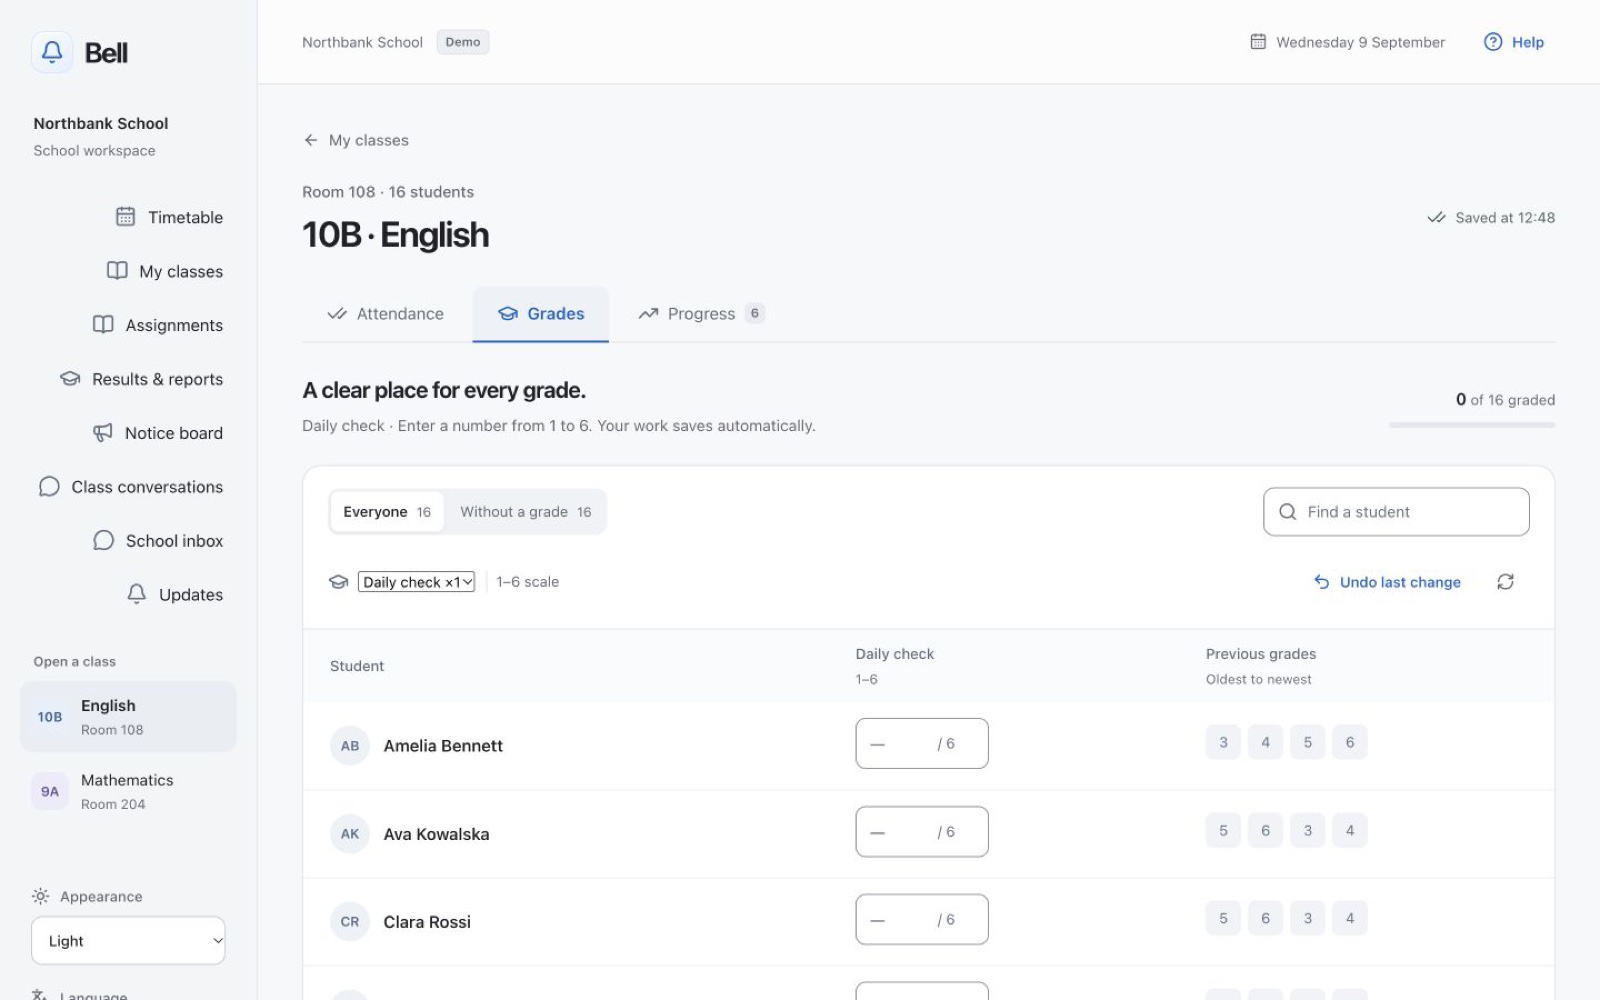Viewport: 1600px width, 1000px height.
Task: Open the Notice board
Action: 158,433
